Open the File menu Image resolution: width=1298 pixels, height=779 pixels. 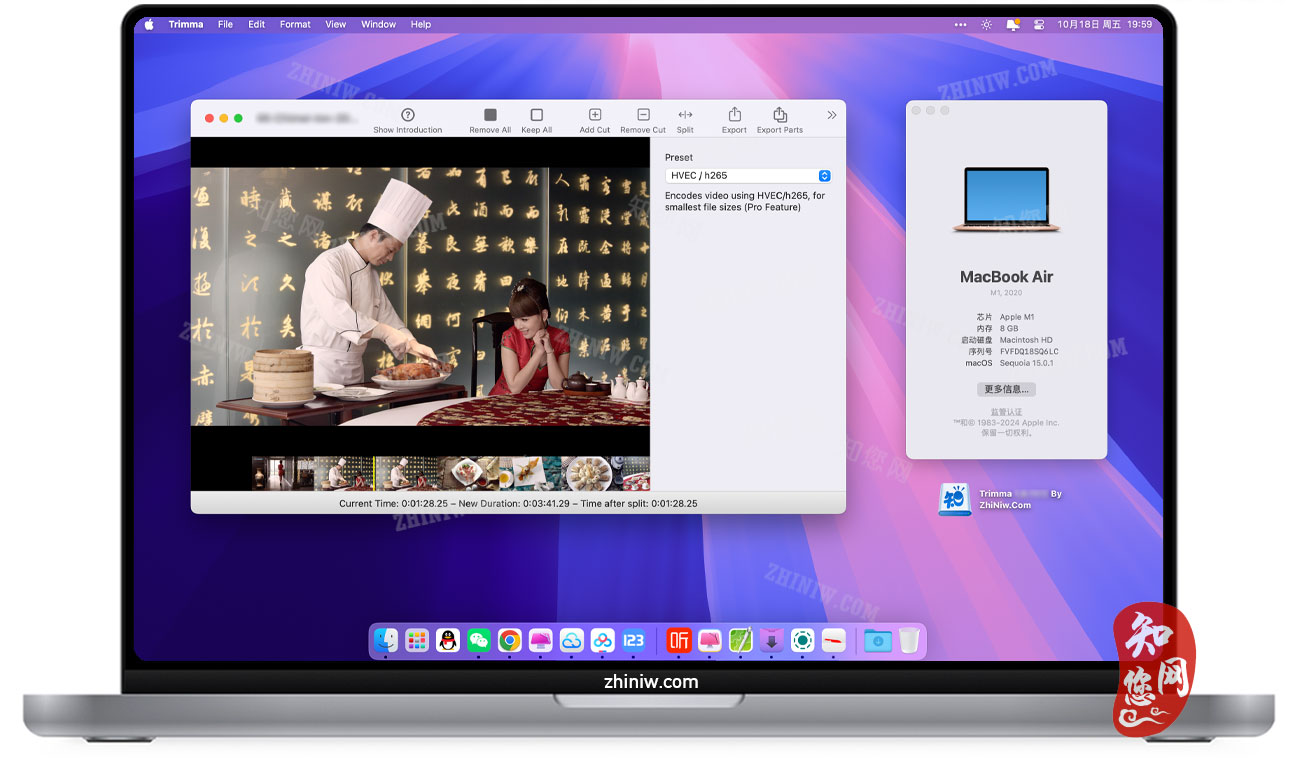(x=226, y=24)
